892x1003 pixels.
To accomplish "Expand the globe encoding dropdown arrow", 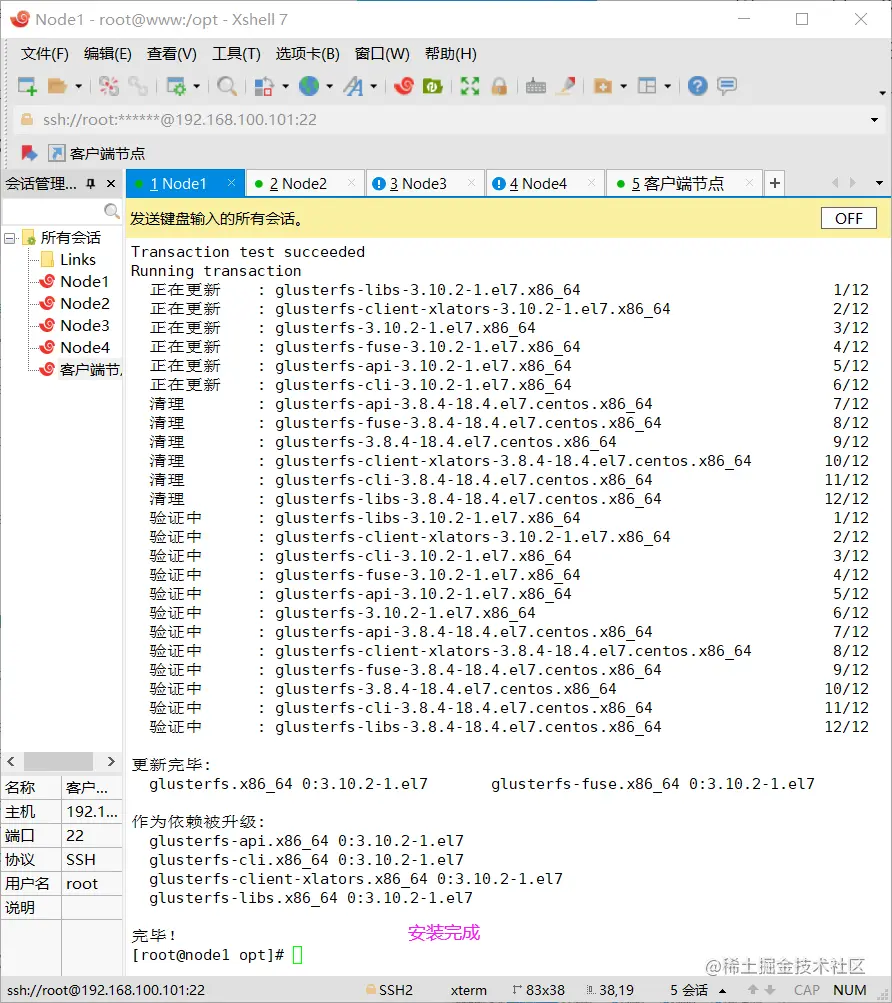I will coord(330,86).
